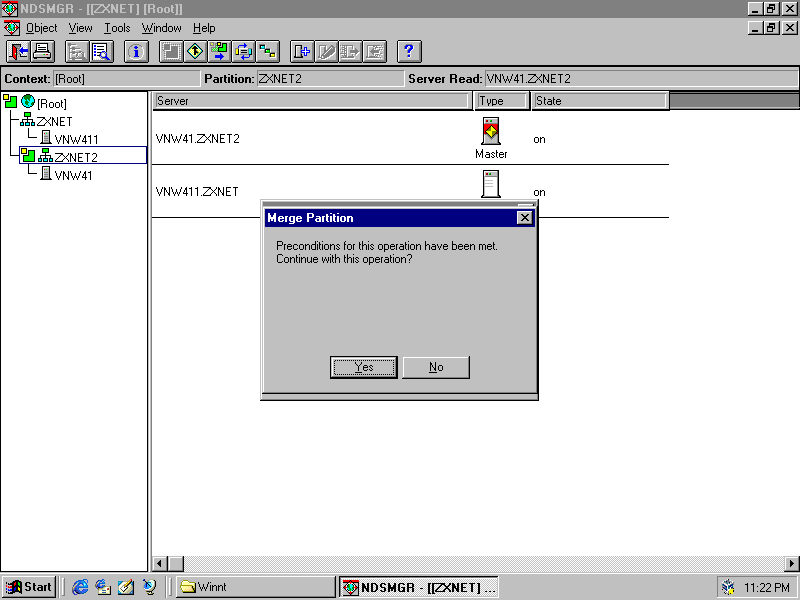
Task: Click the Outlook Express quick launch icon
Action: [x=103, y=587]
